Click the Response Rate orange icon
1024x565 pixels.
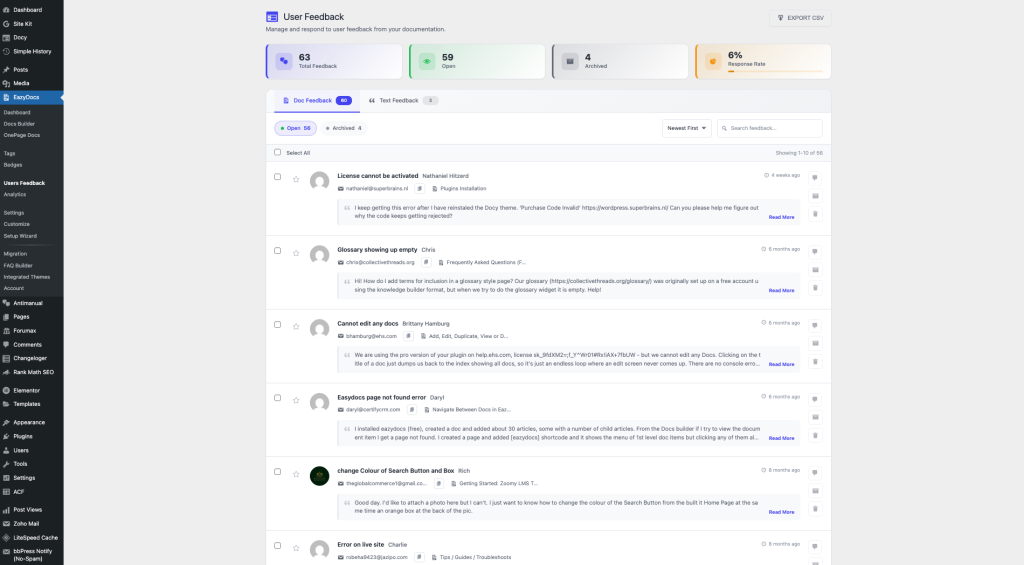713,61
